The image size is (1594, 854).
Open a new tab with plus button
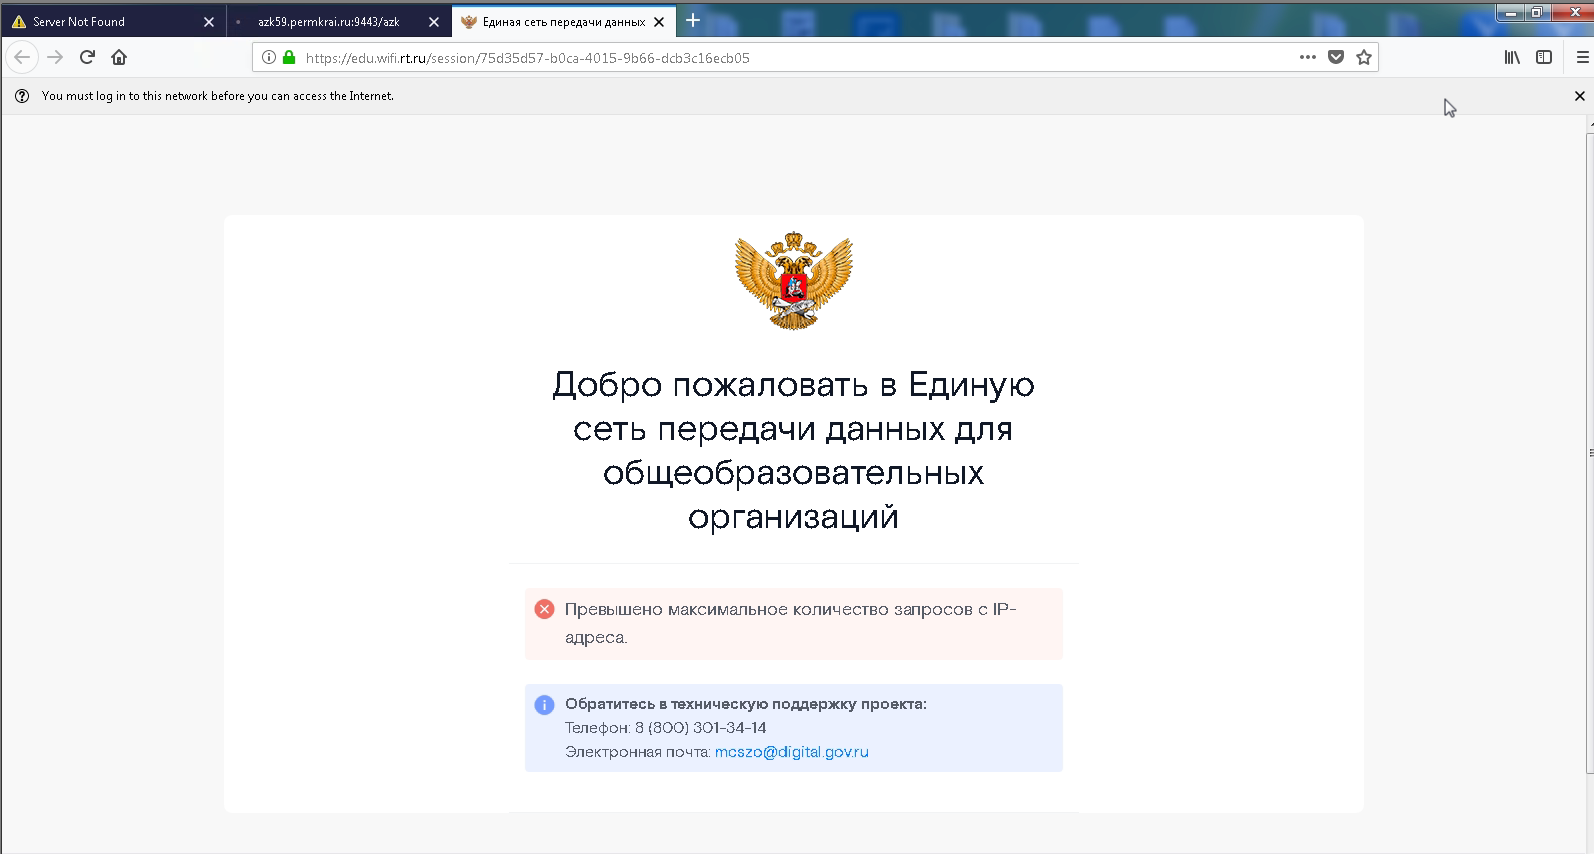(x=693, y=20)
